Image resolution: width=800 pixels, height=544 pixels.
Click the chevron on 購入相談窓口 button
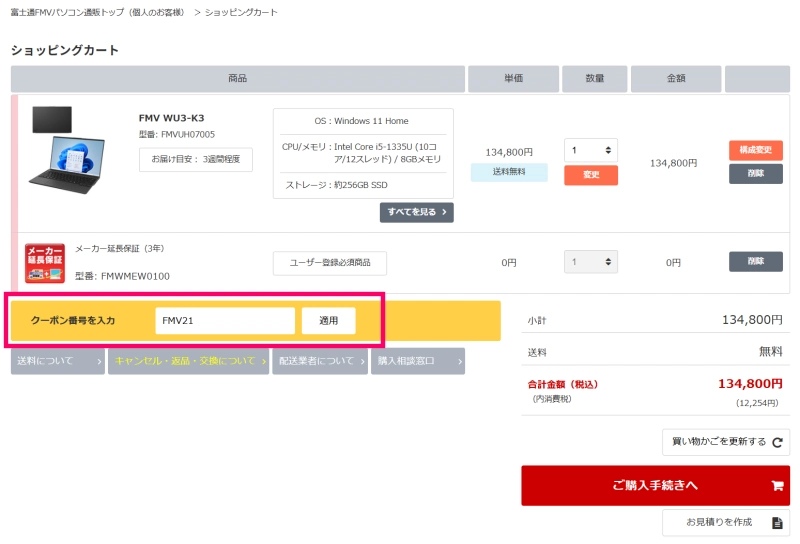coord(460,361)
